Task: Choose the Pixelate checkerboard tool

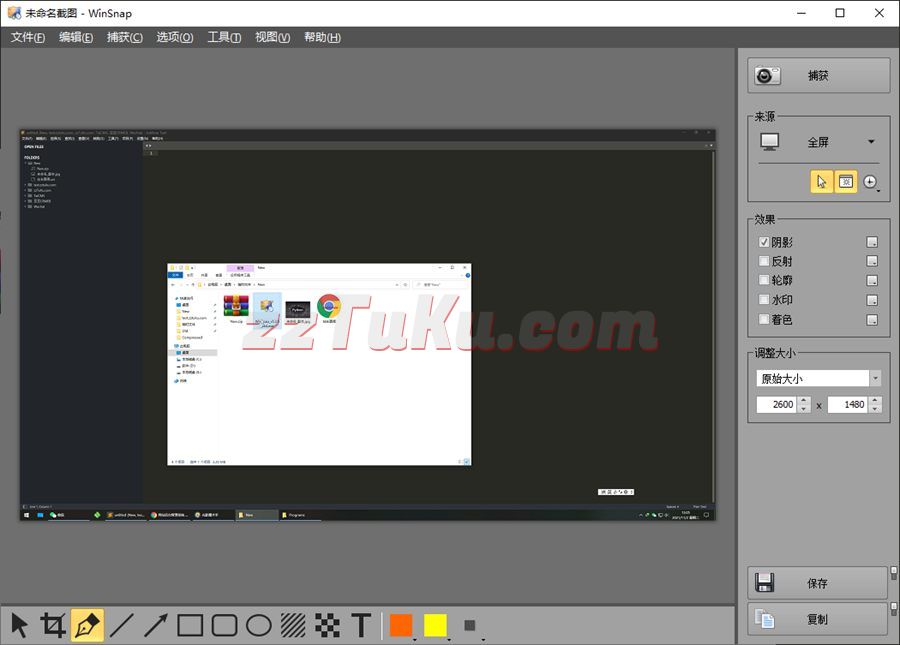Action: pos(327,626)
